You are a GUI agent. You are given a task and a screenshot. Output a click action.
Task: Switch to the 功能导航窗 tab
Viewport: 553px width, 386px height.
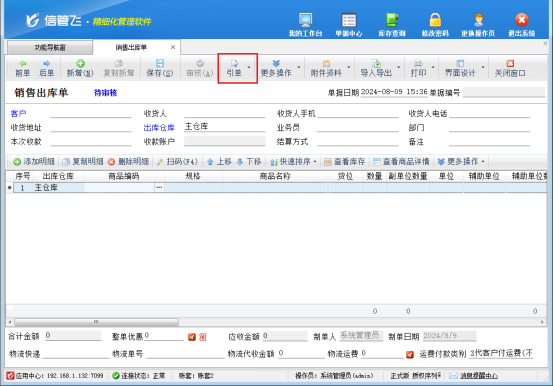[x=50, y=48]
